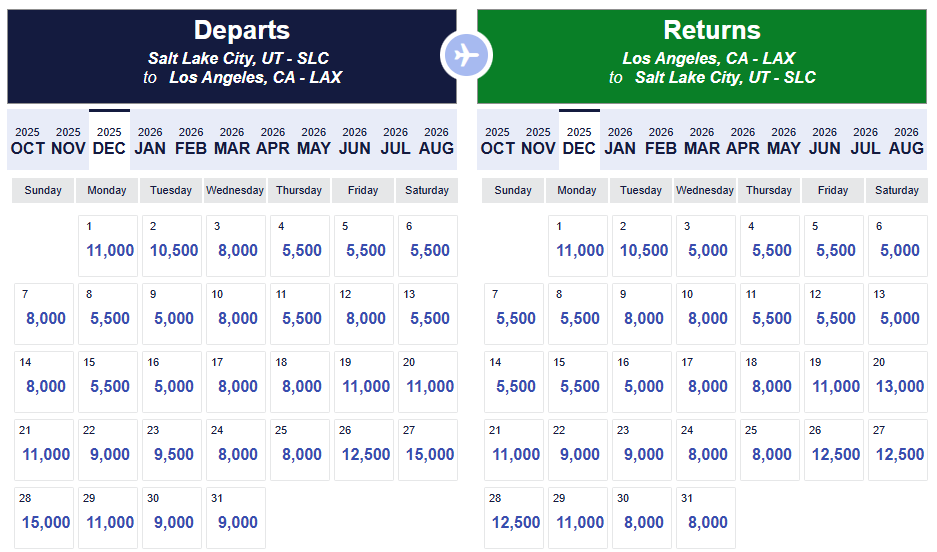
Task: Click the airplane swap icon between panels
Action: (x=466, y=56)
